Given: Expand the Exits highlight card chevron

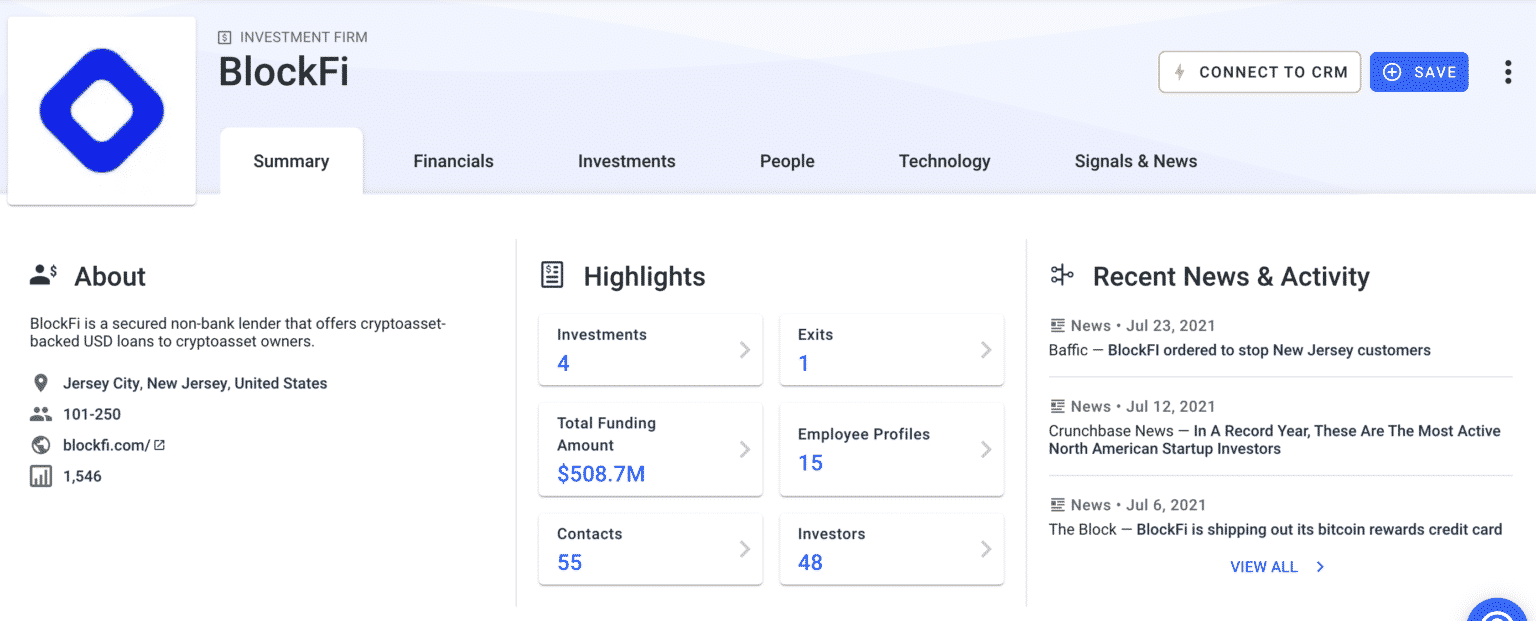Looking at the screenshot, I should tap(985, 349).
